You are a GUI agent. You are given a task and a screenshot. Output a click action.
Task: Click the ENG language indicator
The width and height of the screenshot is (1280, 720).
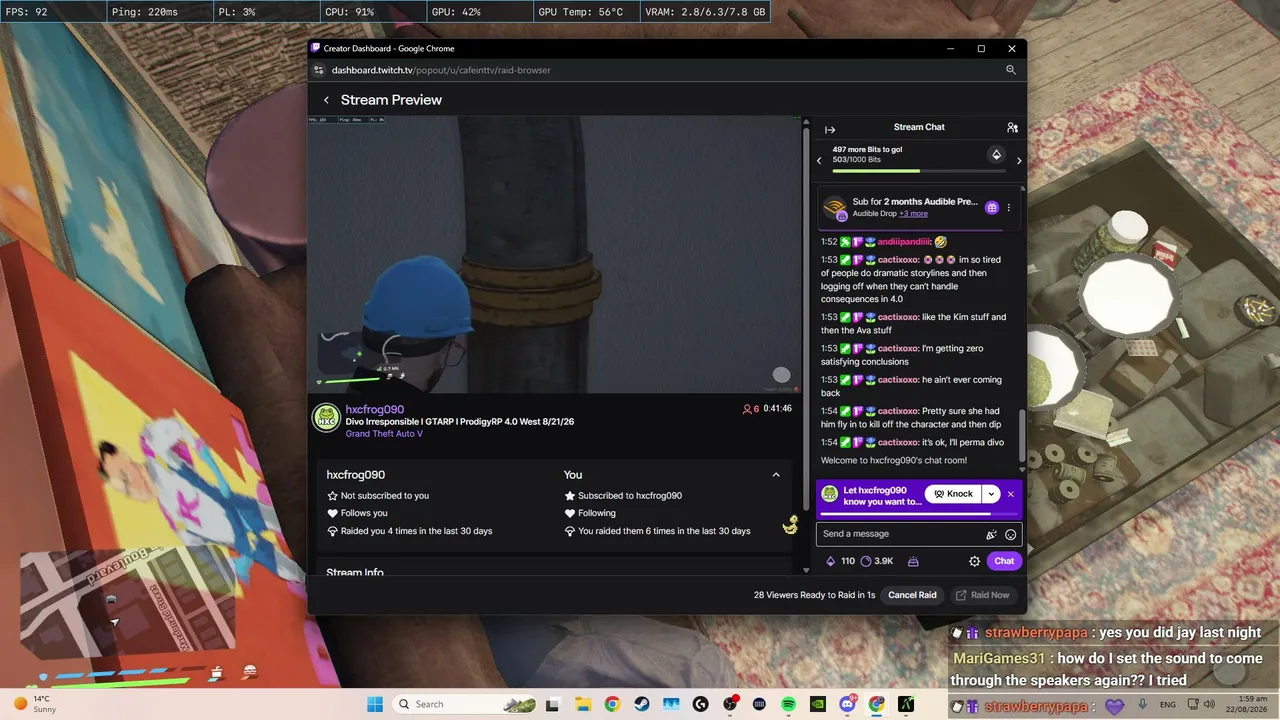[x=1167, y=704]
